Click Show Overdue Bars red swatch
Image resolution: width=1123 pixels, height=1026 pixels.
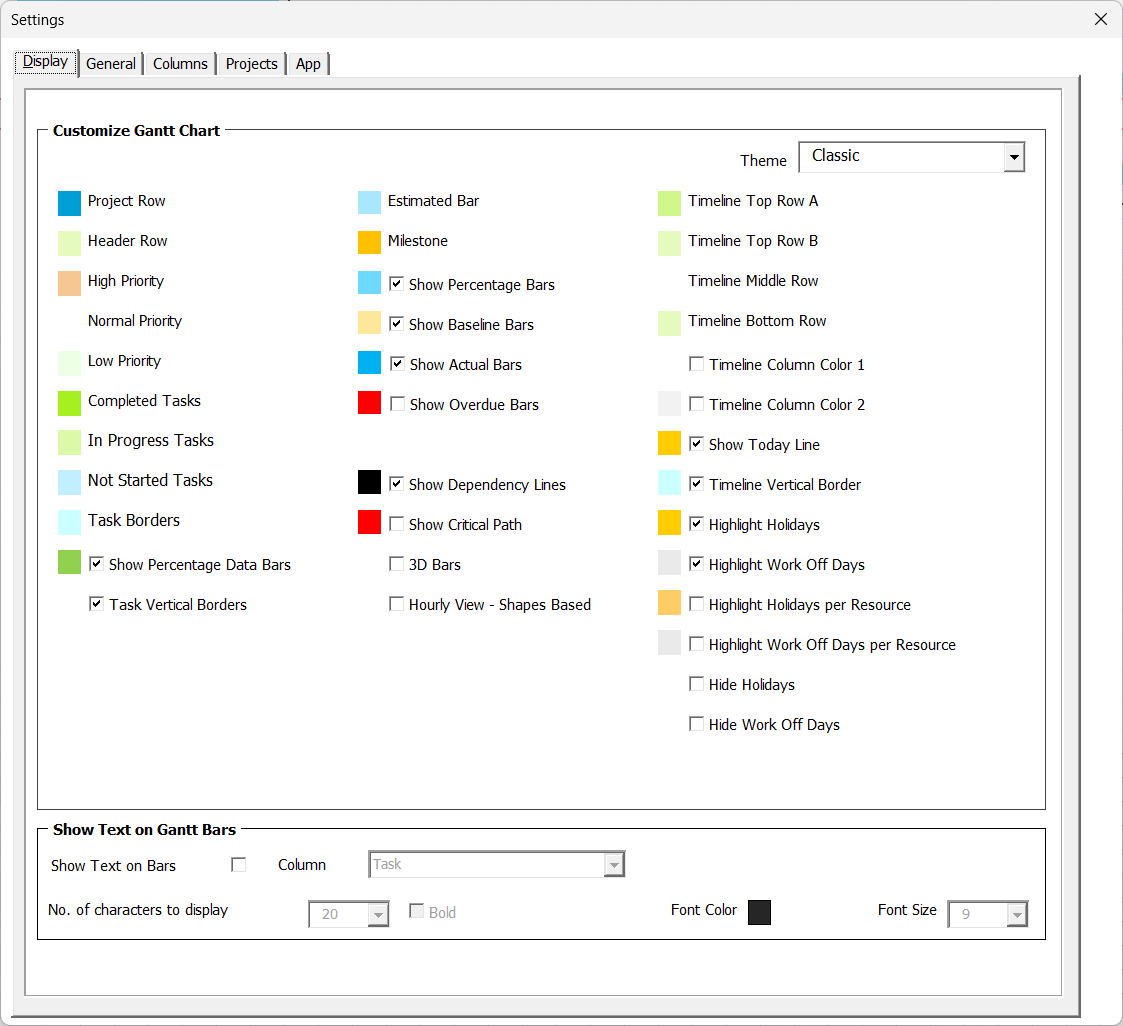click(370, 402)
